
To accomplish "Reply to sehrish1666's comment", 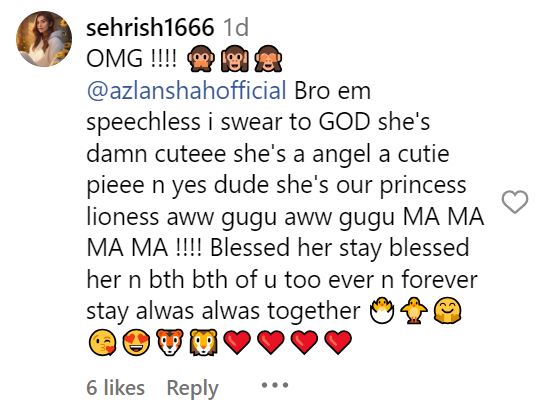I will [192, 389].
